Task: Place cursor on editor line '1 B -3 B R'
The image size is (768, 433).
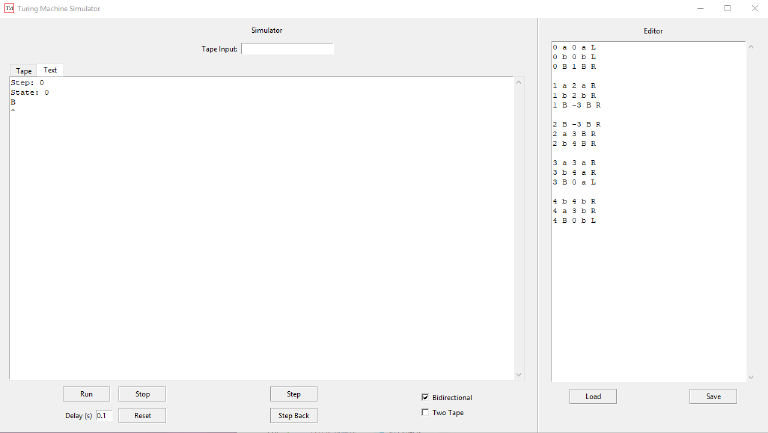Action: [576, 105]
